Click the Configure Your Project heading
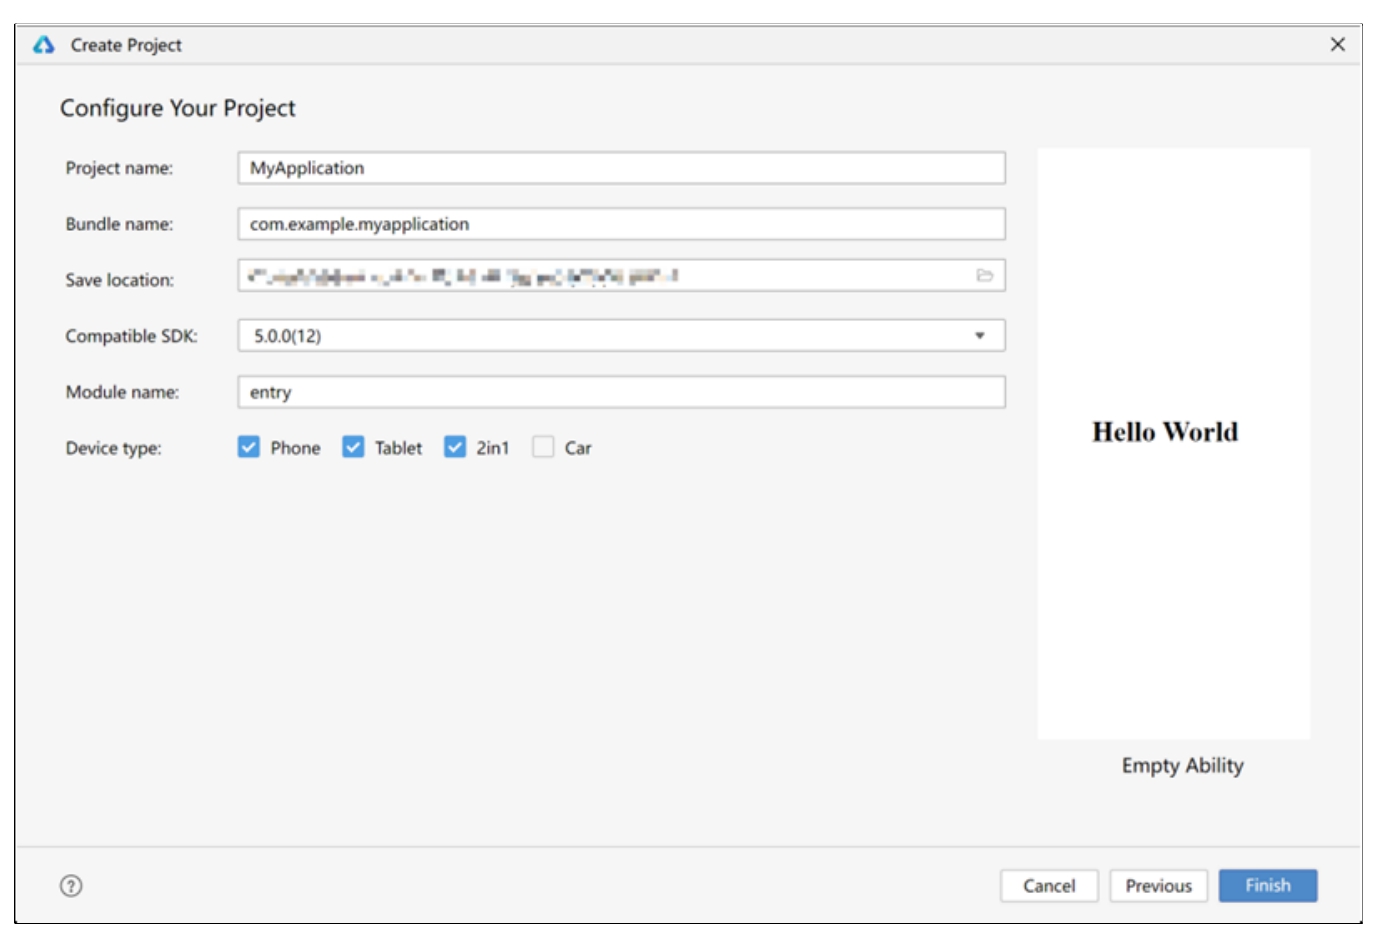 tap(177, 108)
